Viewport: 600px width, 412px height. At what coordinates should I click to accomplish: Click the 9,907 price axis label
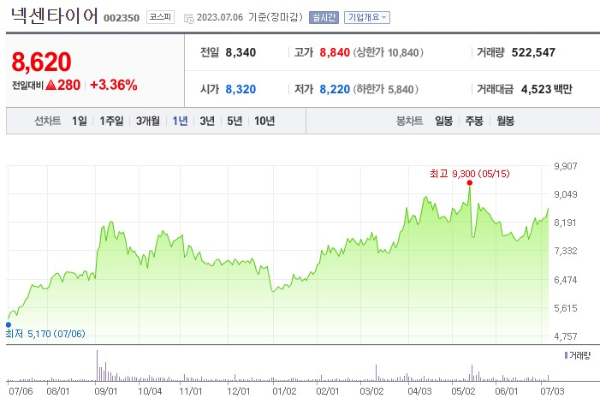566,166
